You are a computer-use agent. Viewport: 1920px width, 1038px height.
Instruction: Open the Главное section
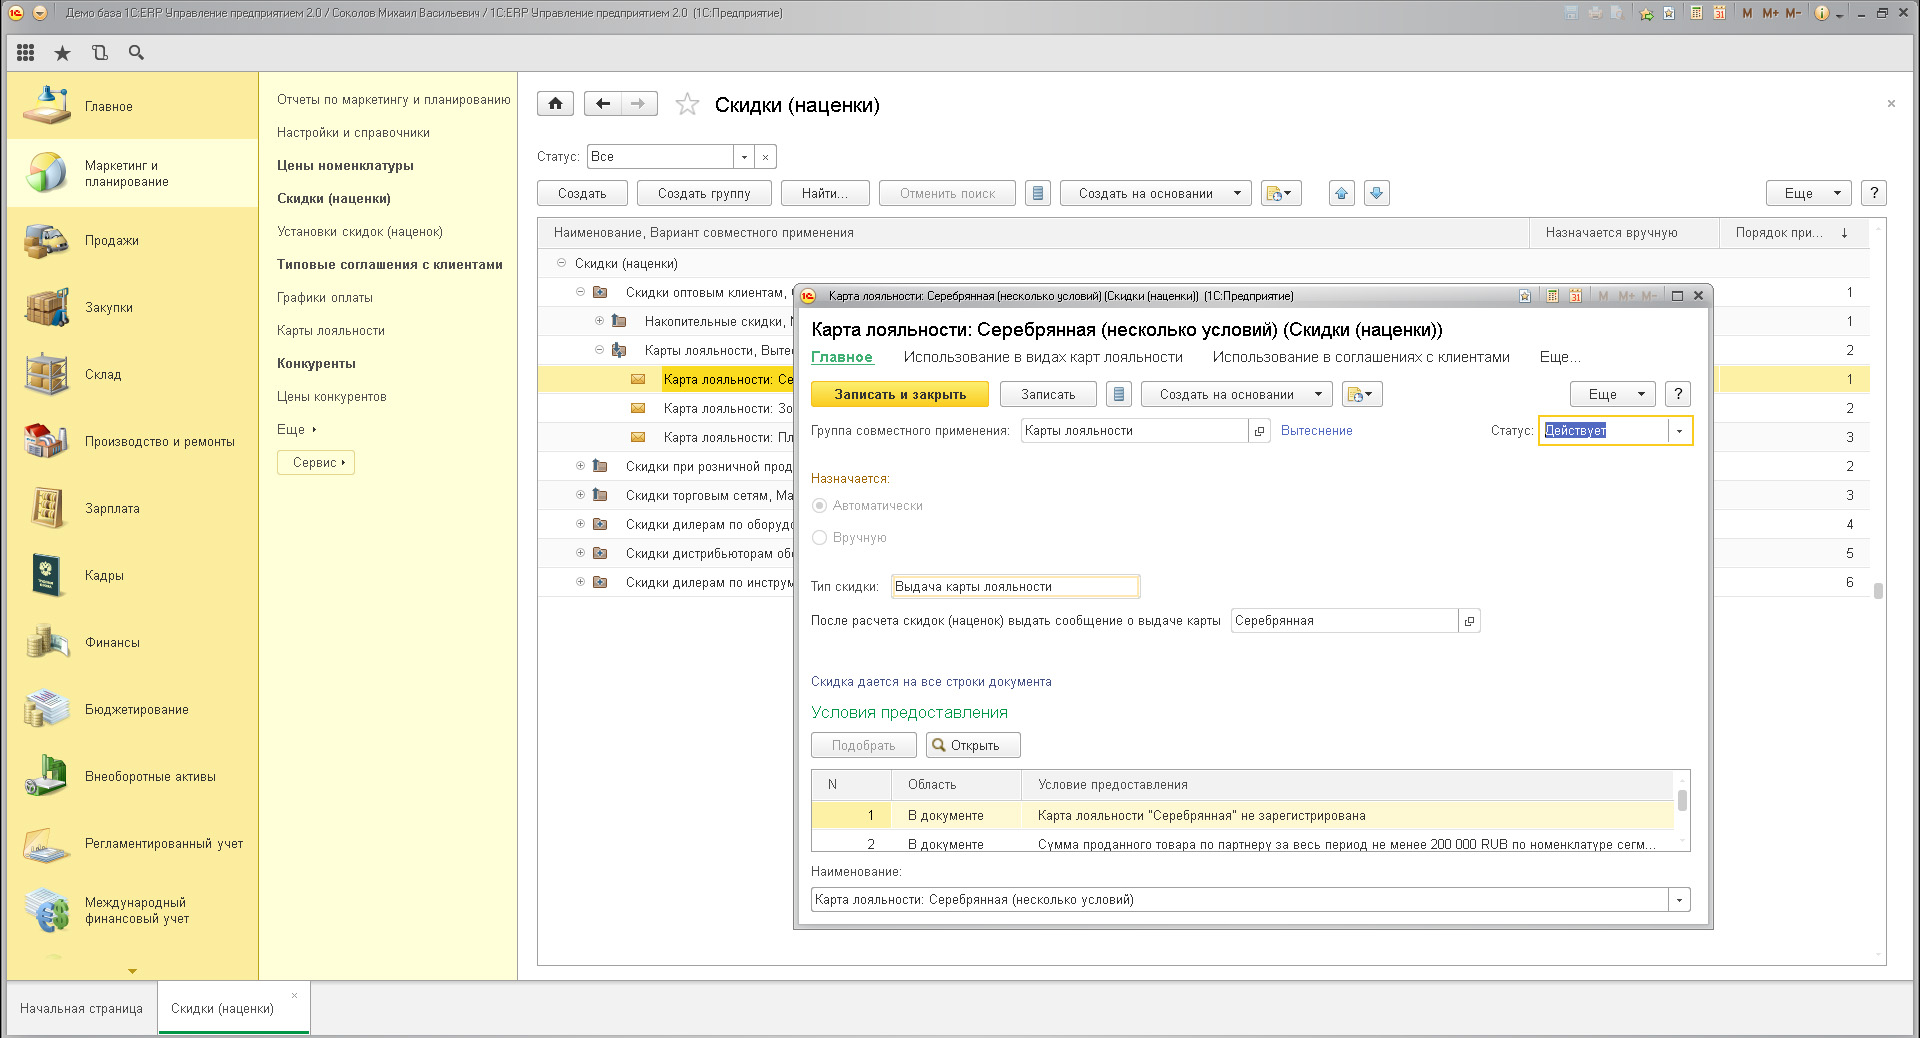coord(132,106)
